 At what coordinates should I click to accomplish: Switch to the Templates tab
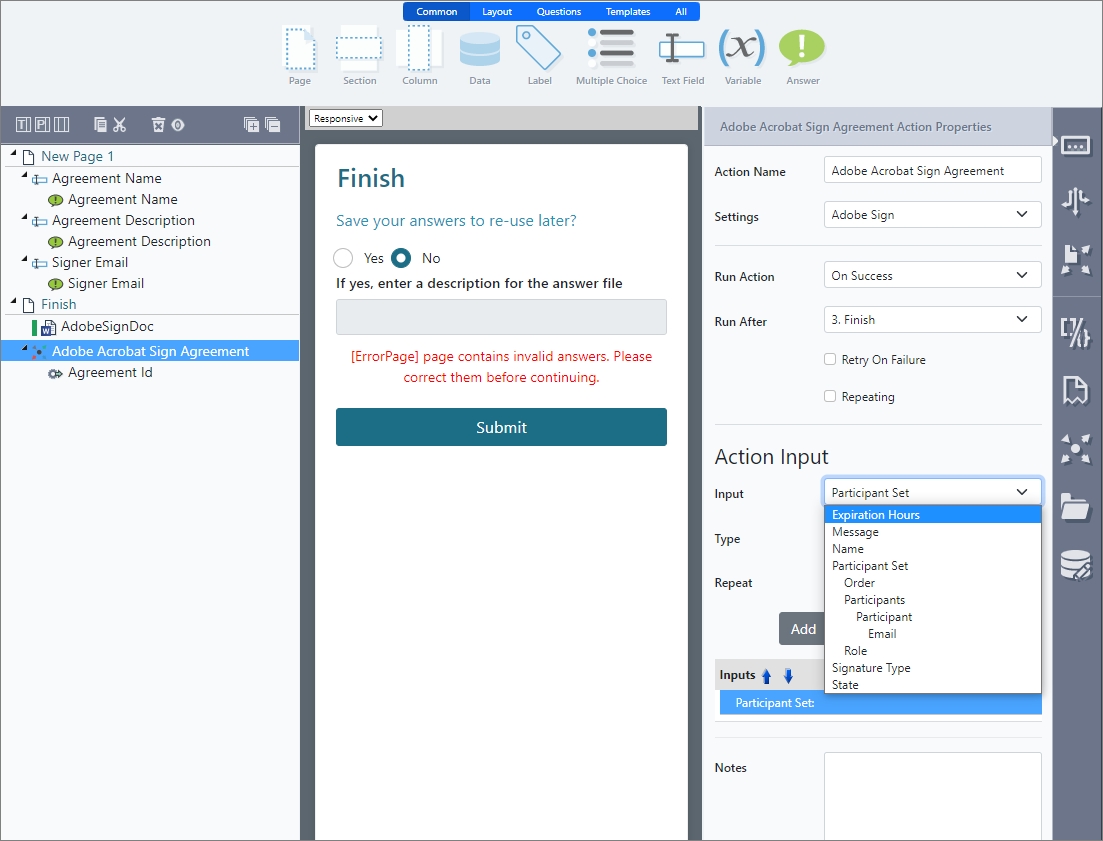627,11
